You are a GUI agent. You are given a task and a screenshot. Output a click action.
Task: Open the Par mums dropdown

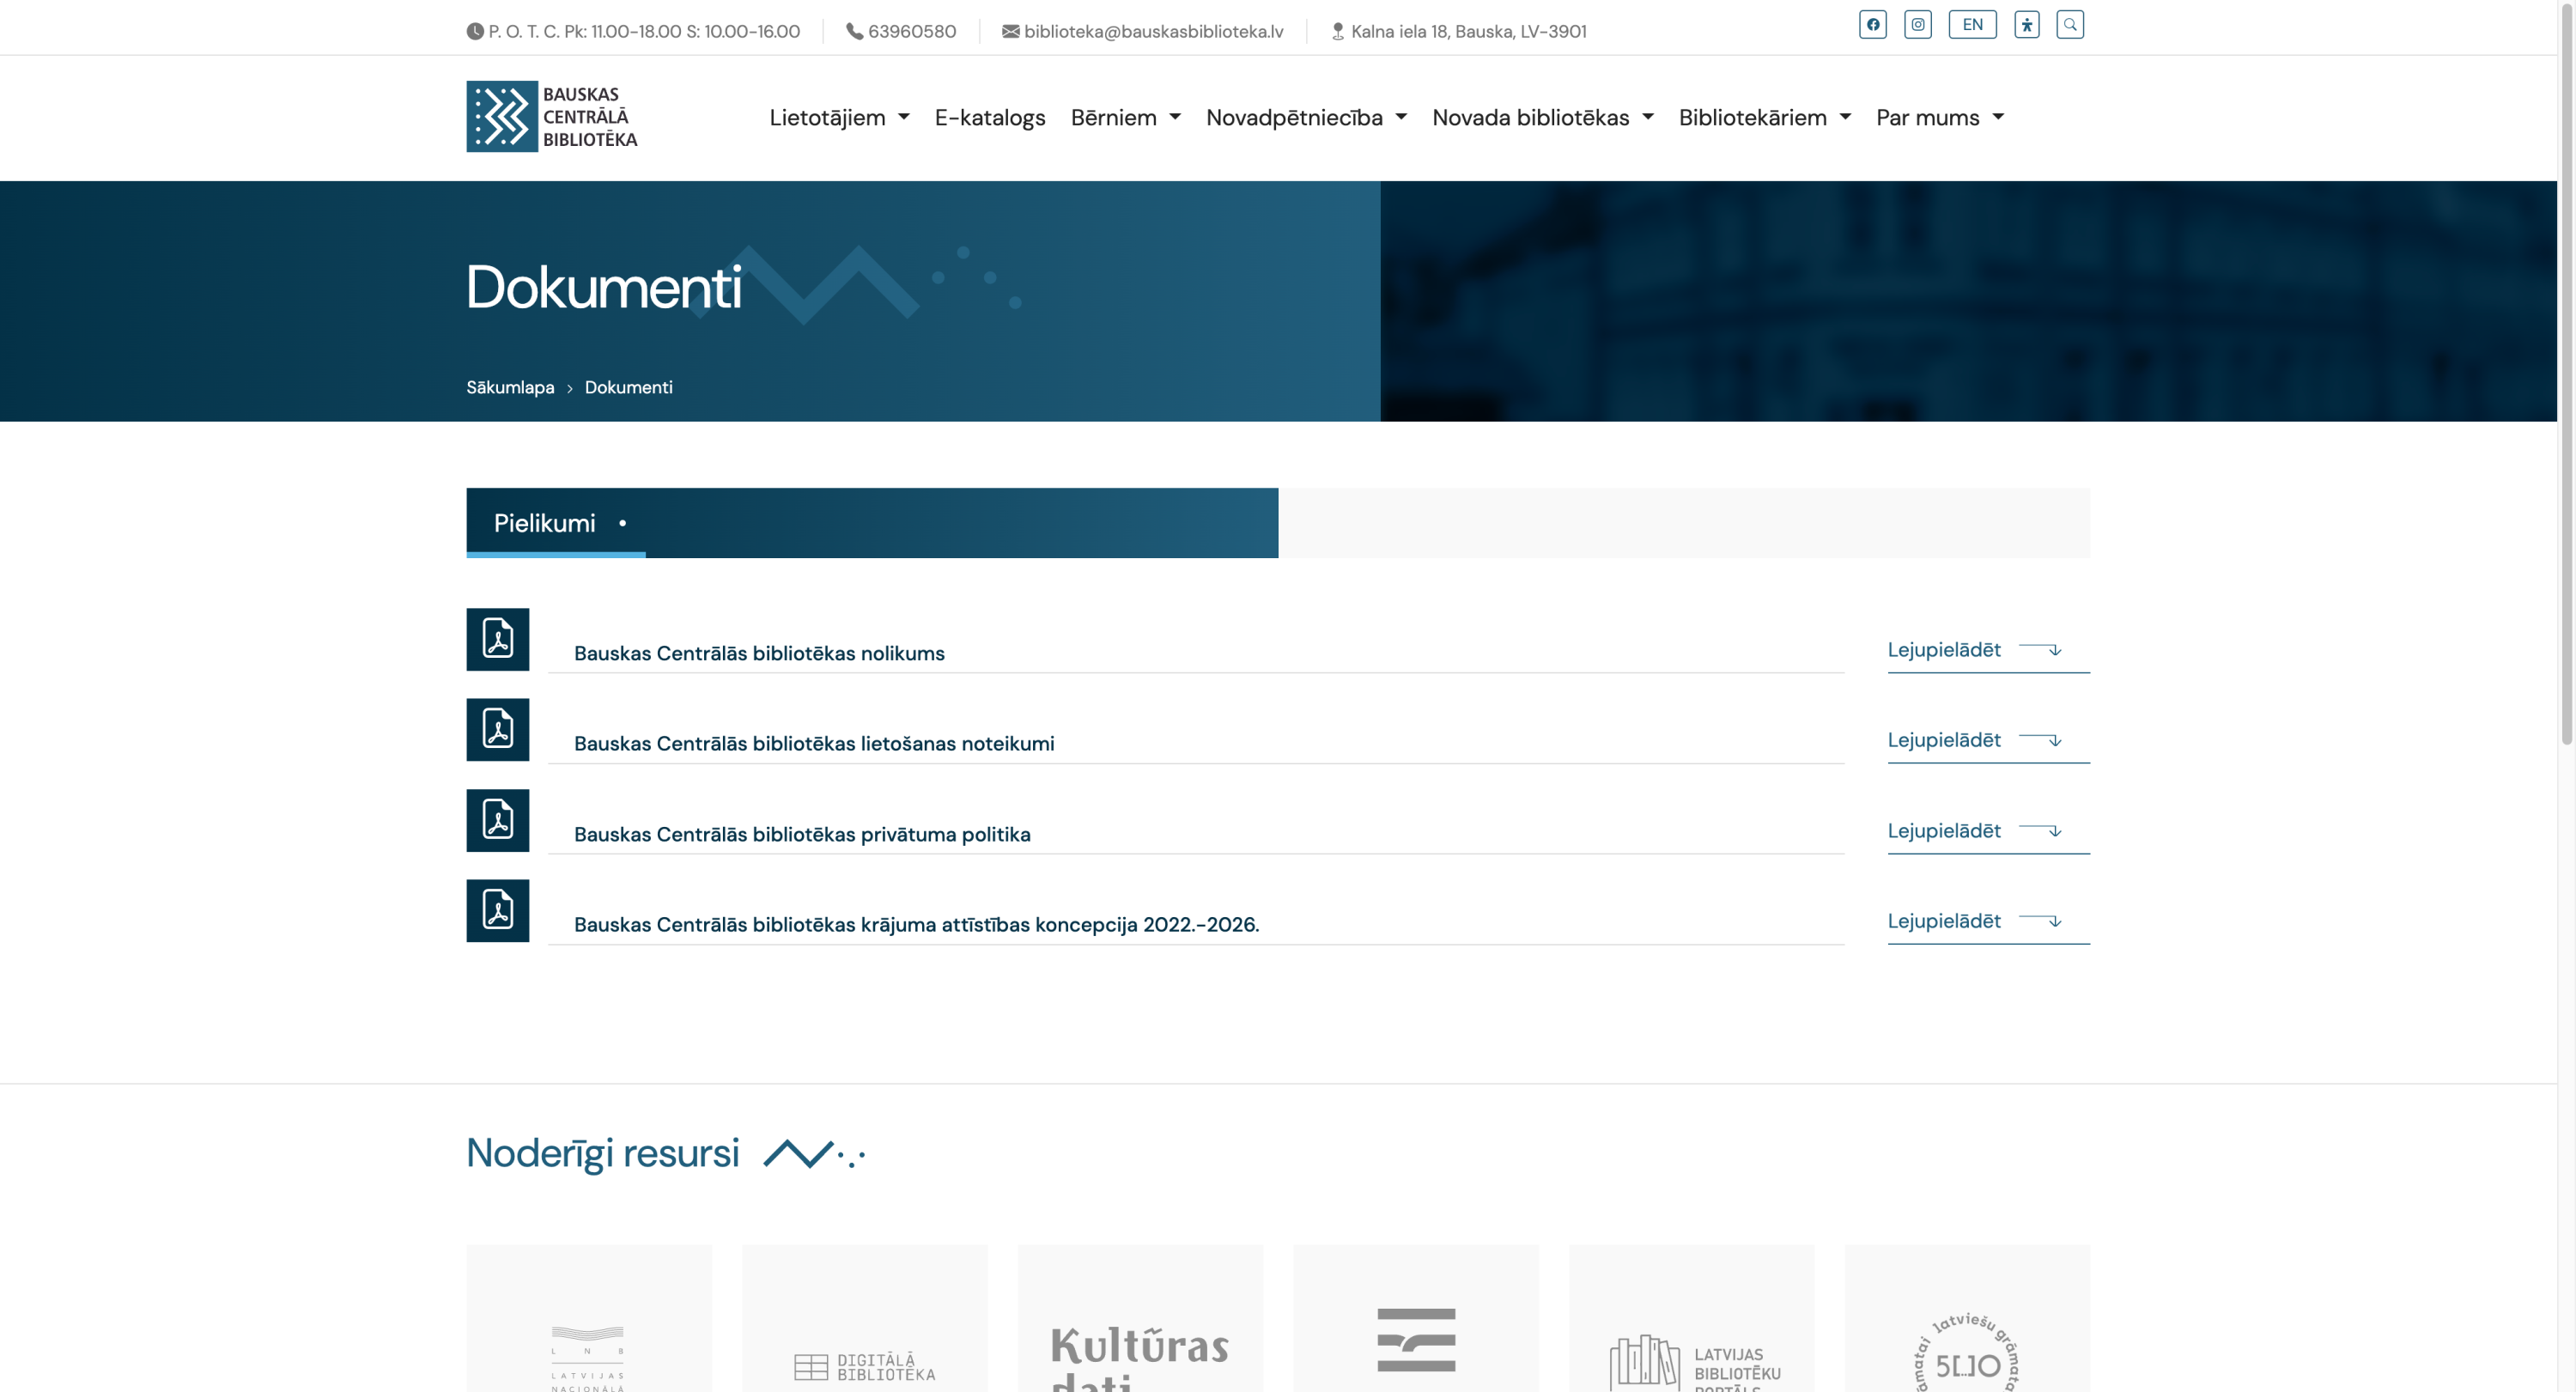[1939, 118]
